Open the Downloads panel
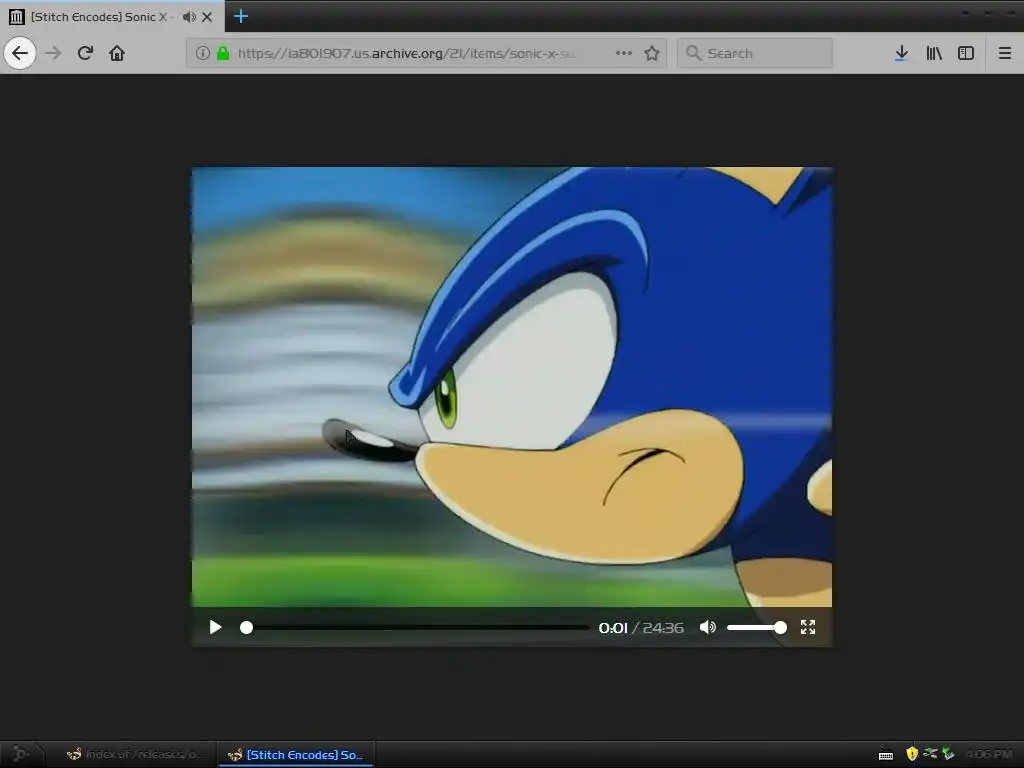 click(x=901, y=53)
